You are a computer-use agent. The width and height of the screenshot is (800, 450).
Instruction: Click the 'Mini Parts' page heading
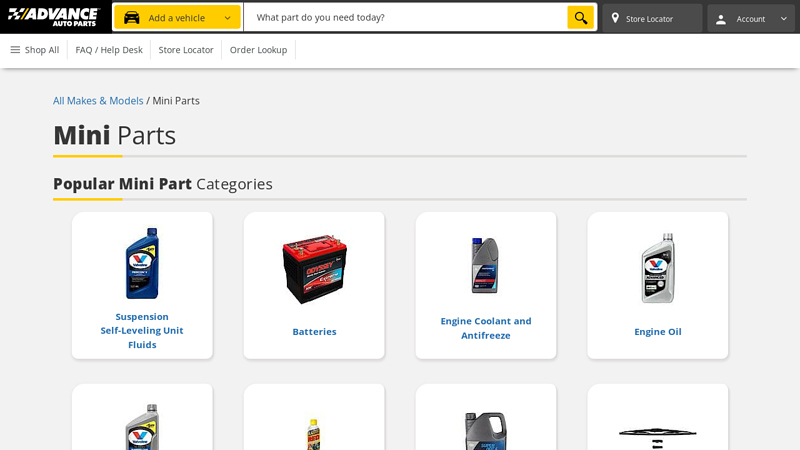114,135
